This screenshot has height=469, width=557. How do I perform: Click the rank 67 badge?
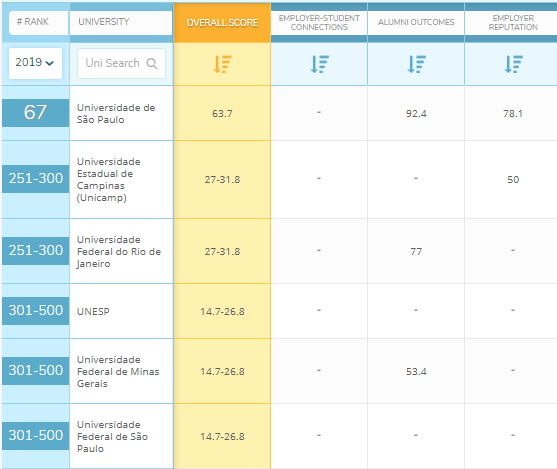35,113
